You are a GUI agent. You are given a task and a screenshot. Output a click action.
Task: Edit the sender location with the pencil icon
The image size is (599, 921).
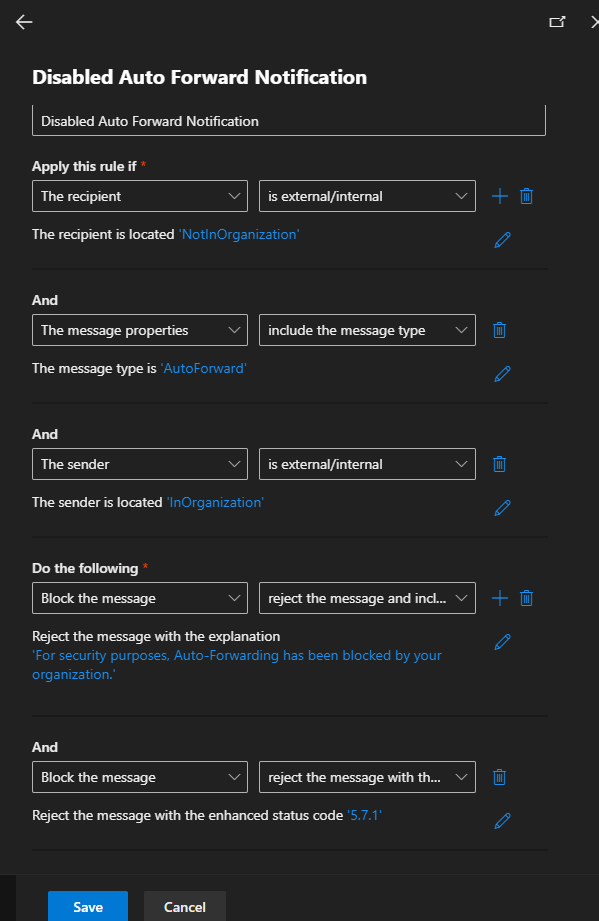click(503, 508)
